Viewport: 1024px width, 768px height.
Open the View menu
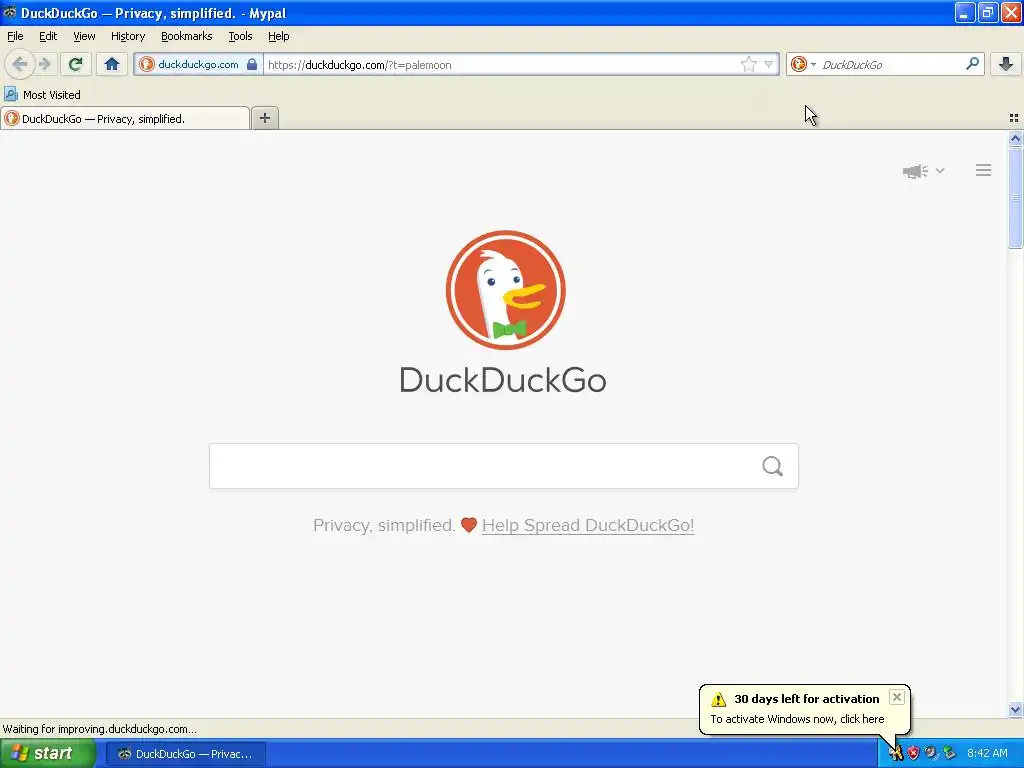point(84,36)
